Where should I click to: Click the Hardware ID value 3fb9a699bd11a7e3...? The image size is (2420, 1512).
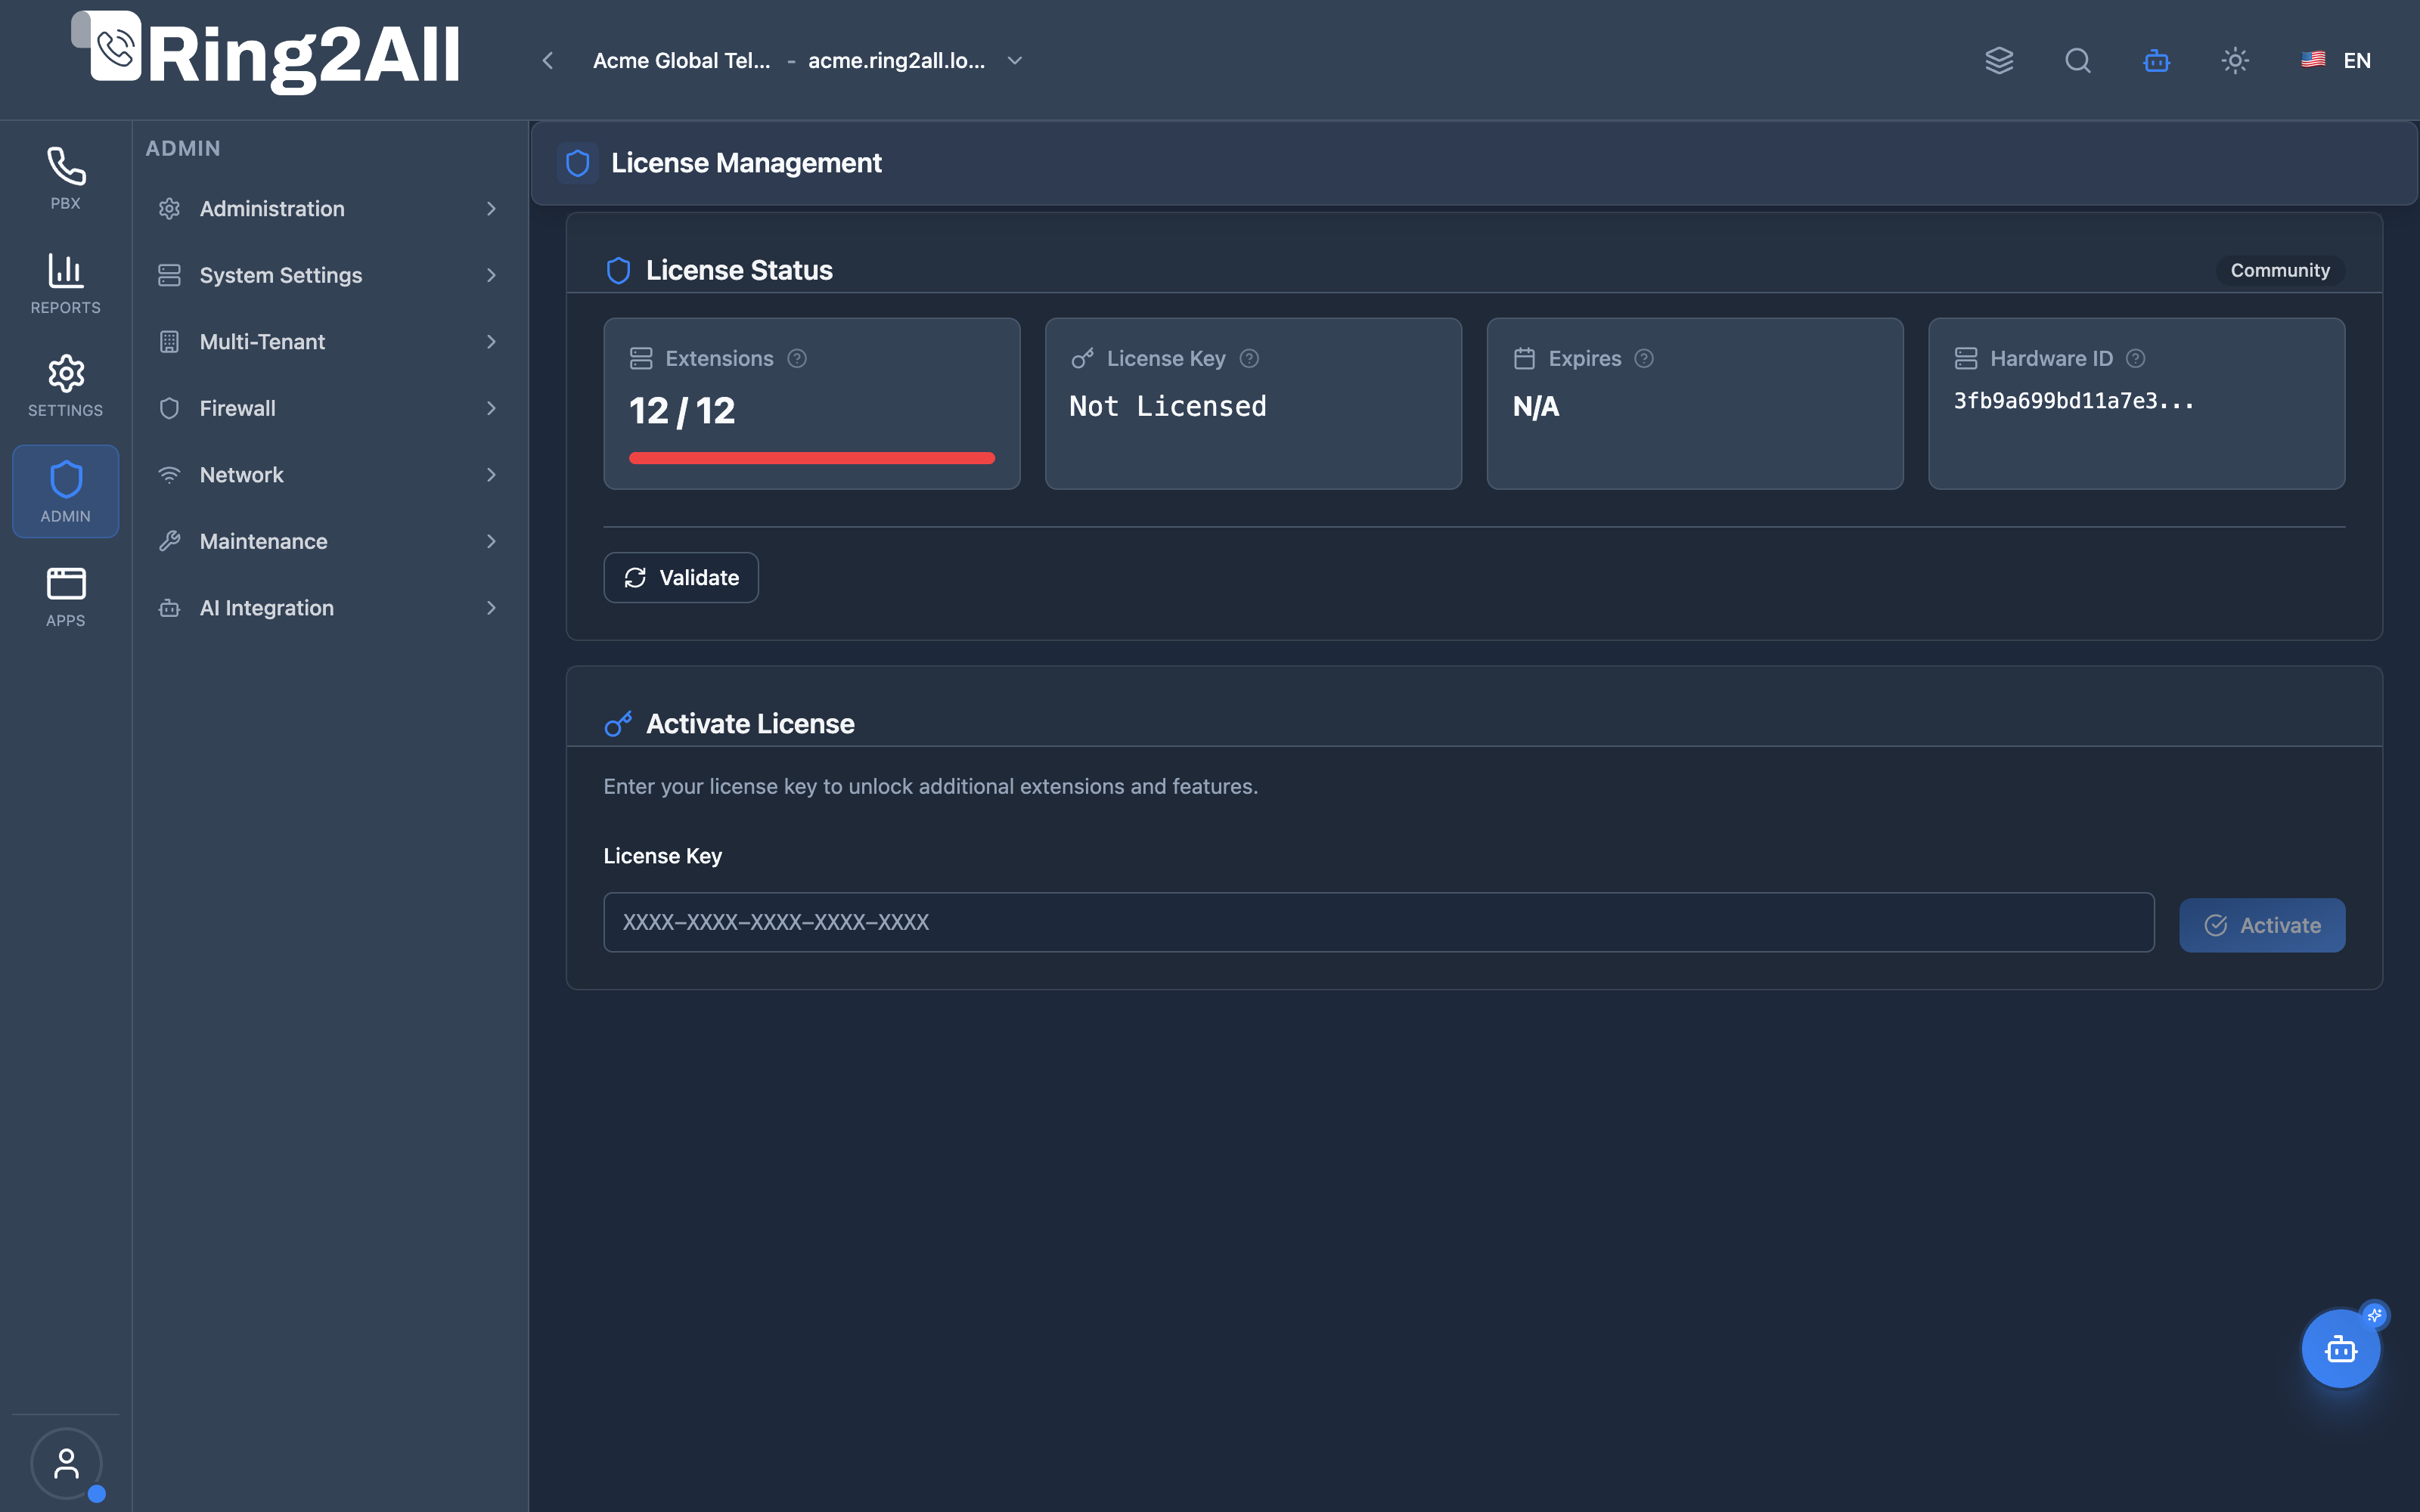pos(2074,401)
